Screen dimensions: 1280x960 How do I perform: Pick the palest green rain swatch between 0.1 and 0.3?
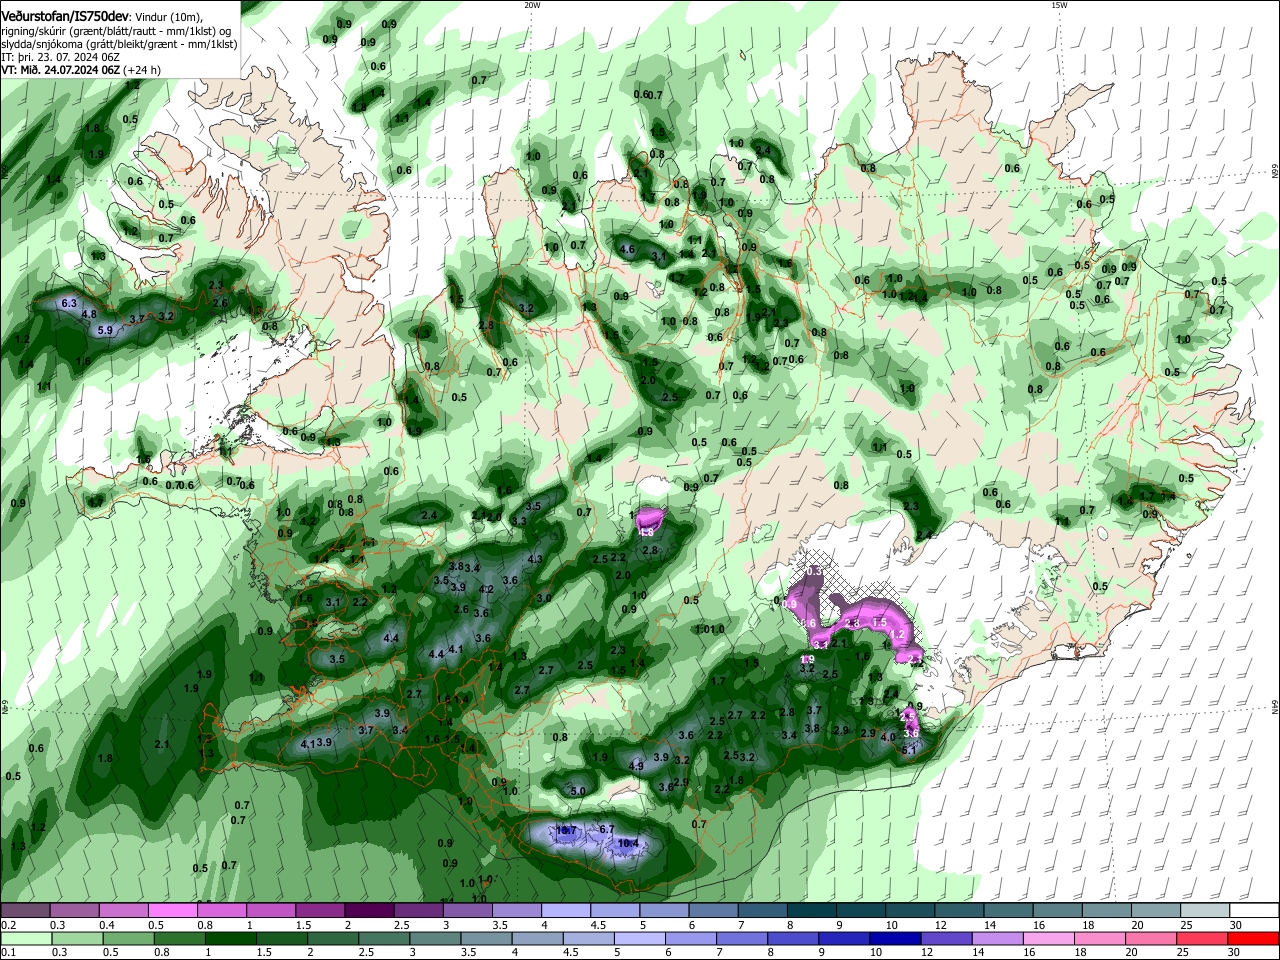click(26, 938)
